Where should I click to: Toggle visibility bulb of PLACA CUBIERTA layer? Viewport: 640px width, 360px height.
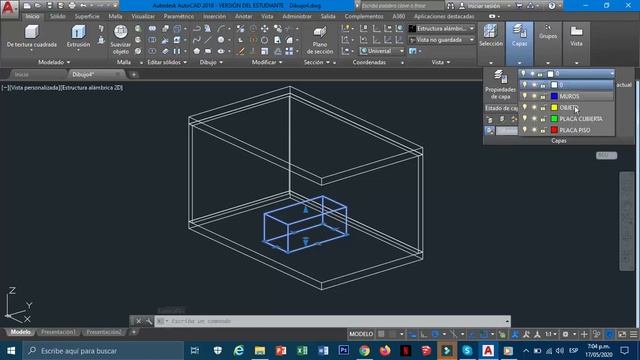[x=525, y=119]
